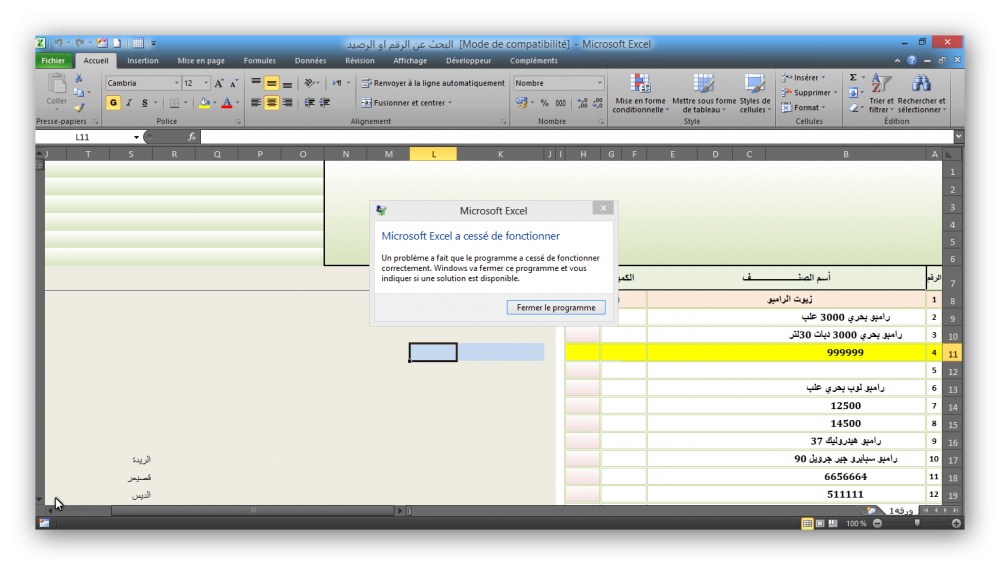
Task: Click the Copy icon in Presse-papiers
Action: coord(78,92)
